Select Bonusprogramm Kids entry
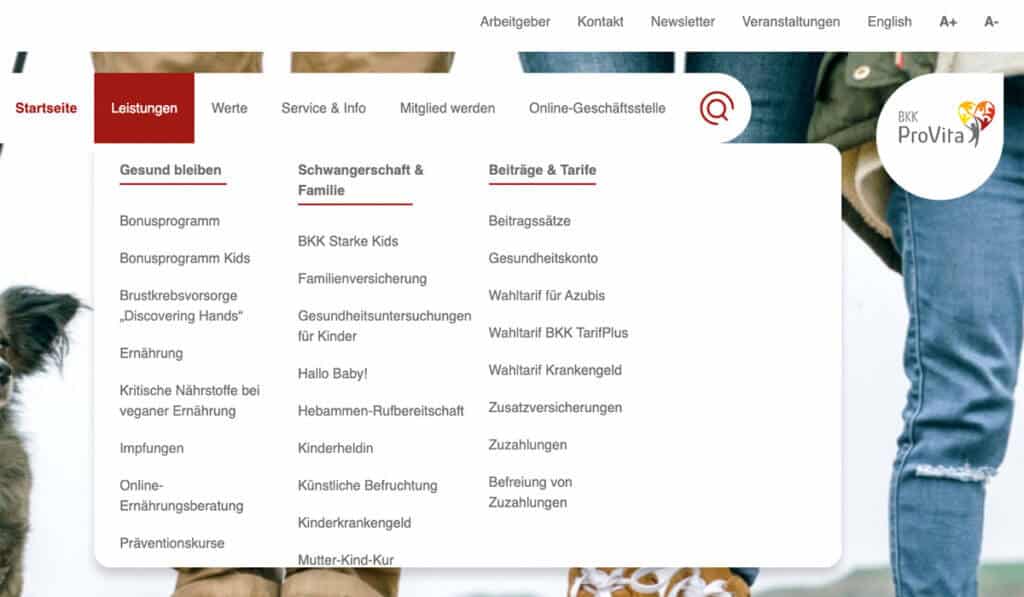Screen dimensions: 1024x597 tap(185, 258)
